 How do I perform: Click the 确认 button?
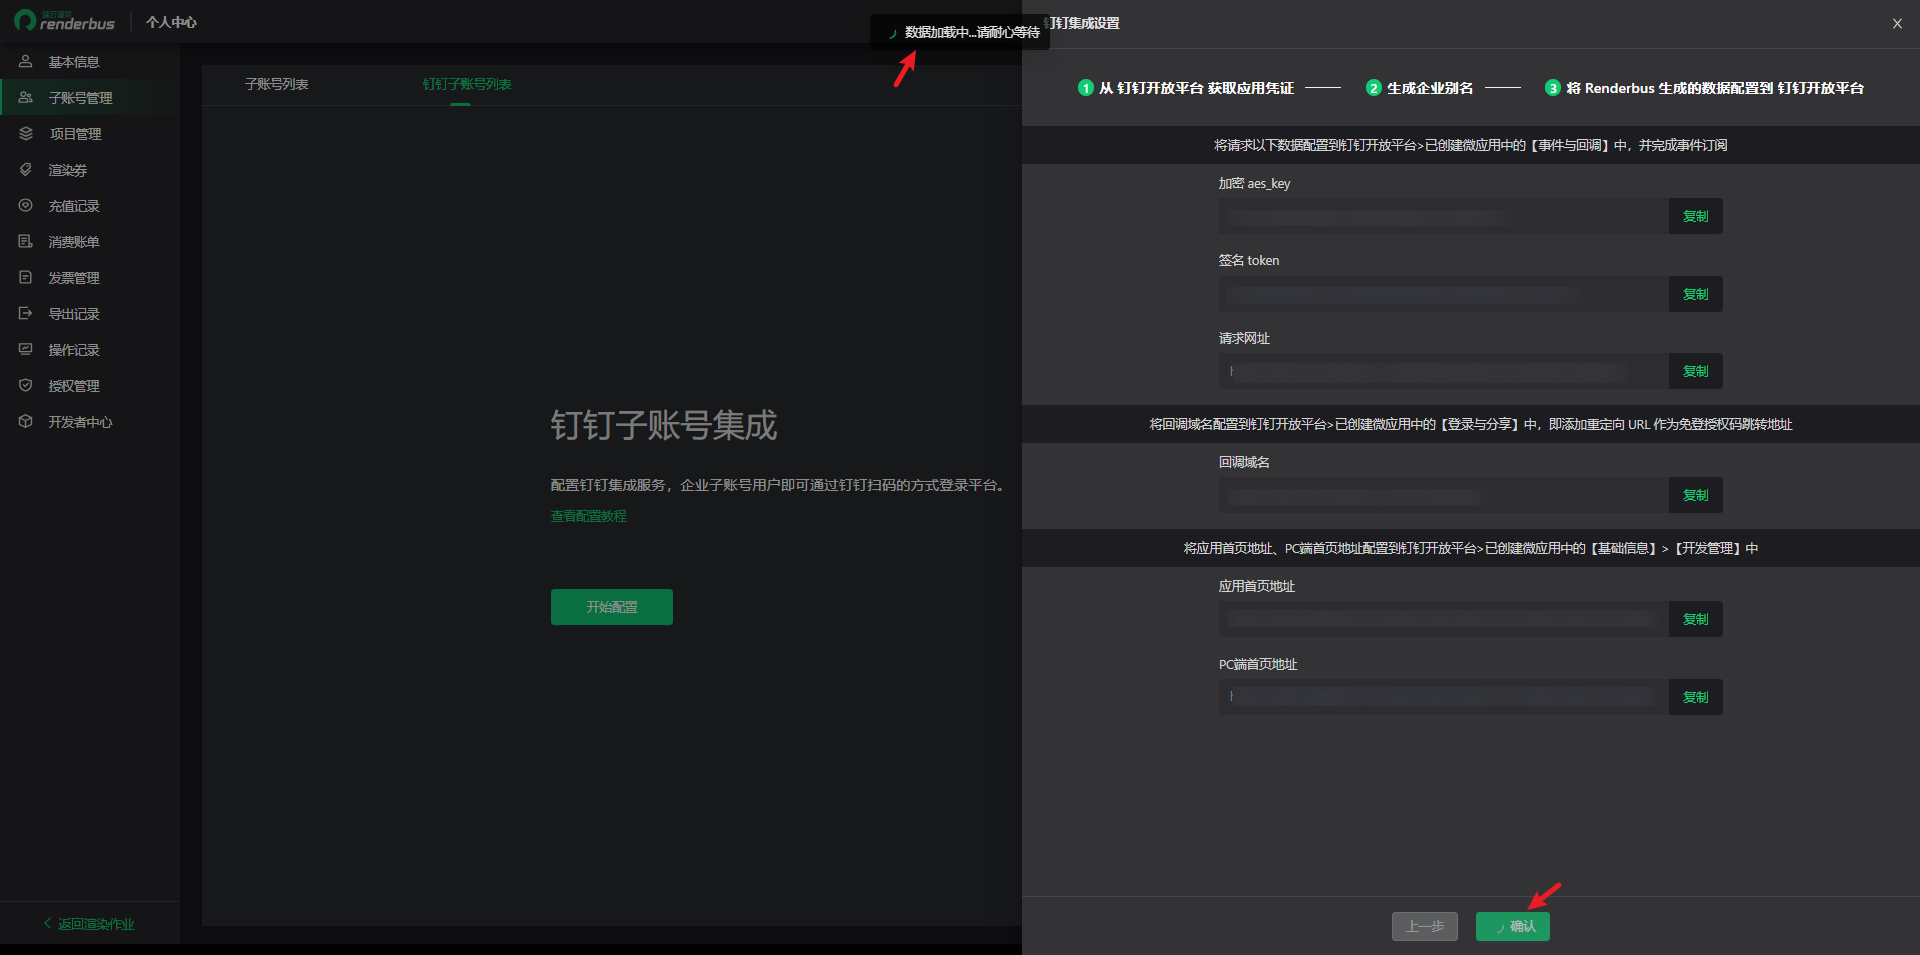[1513, 926]
